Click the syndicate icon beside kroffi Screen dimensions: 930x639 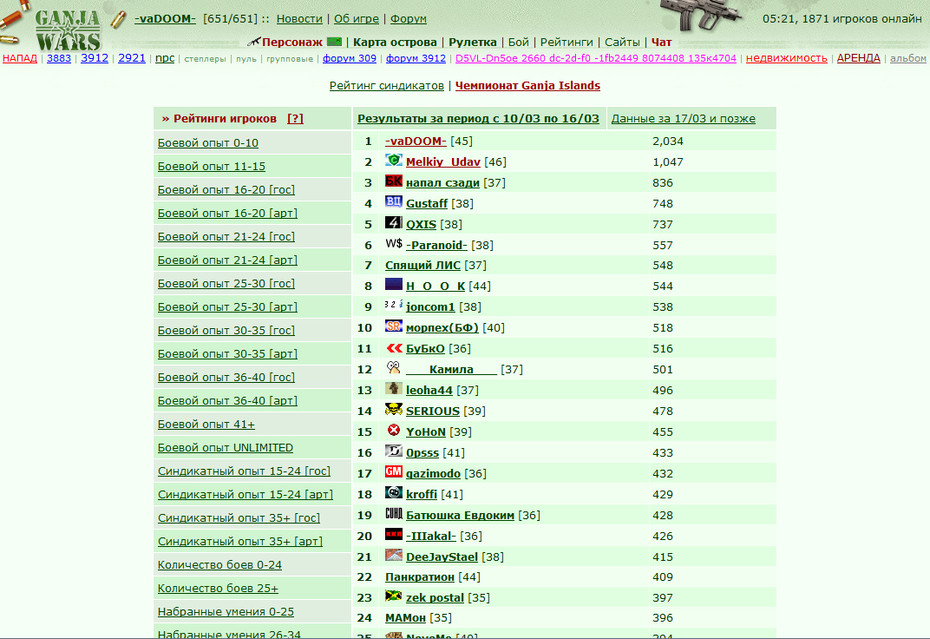click(x=393, y=492)
